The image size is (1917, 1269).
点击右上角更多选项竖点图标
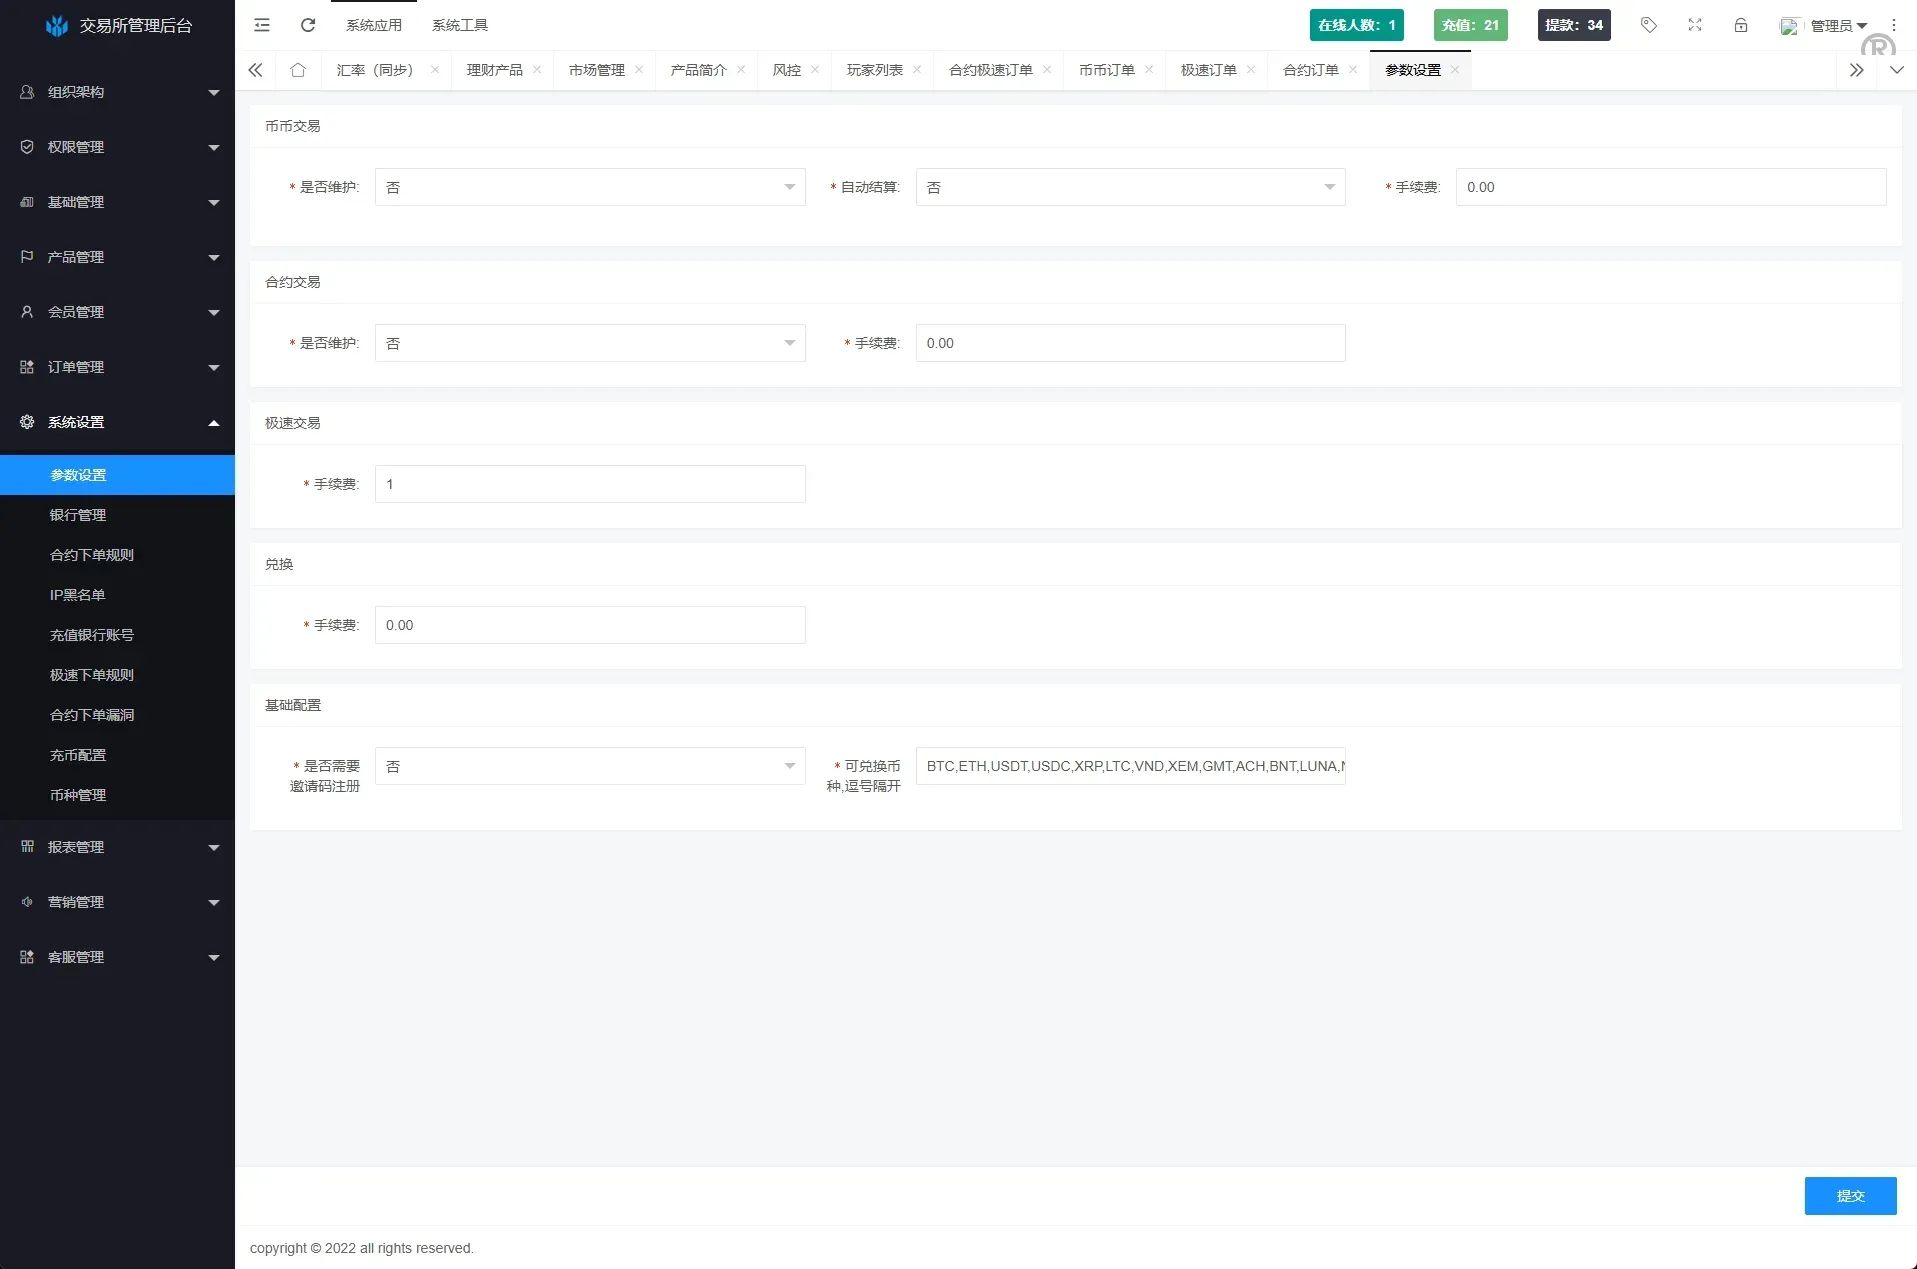tap(1892, 25)
